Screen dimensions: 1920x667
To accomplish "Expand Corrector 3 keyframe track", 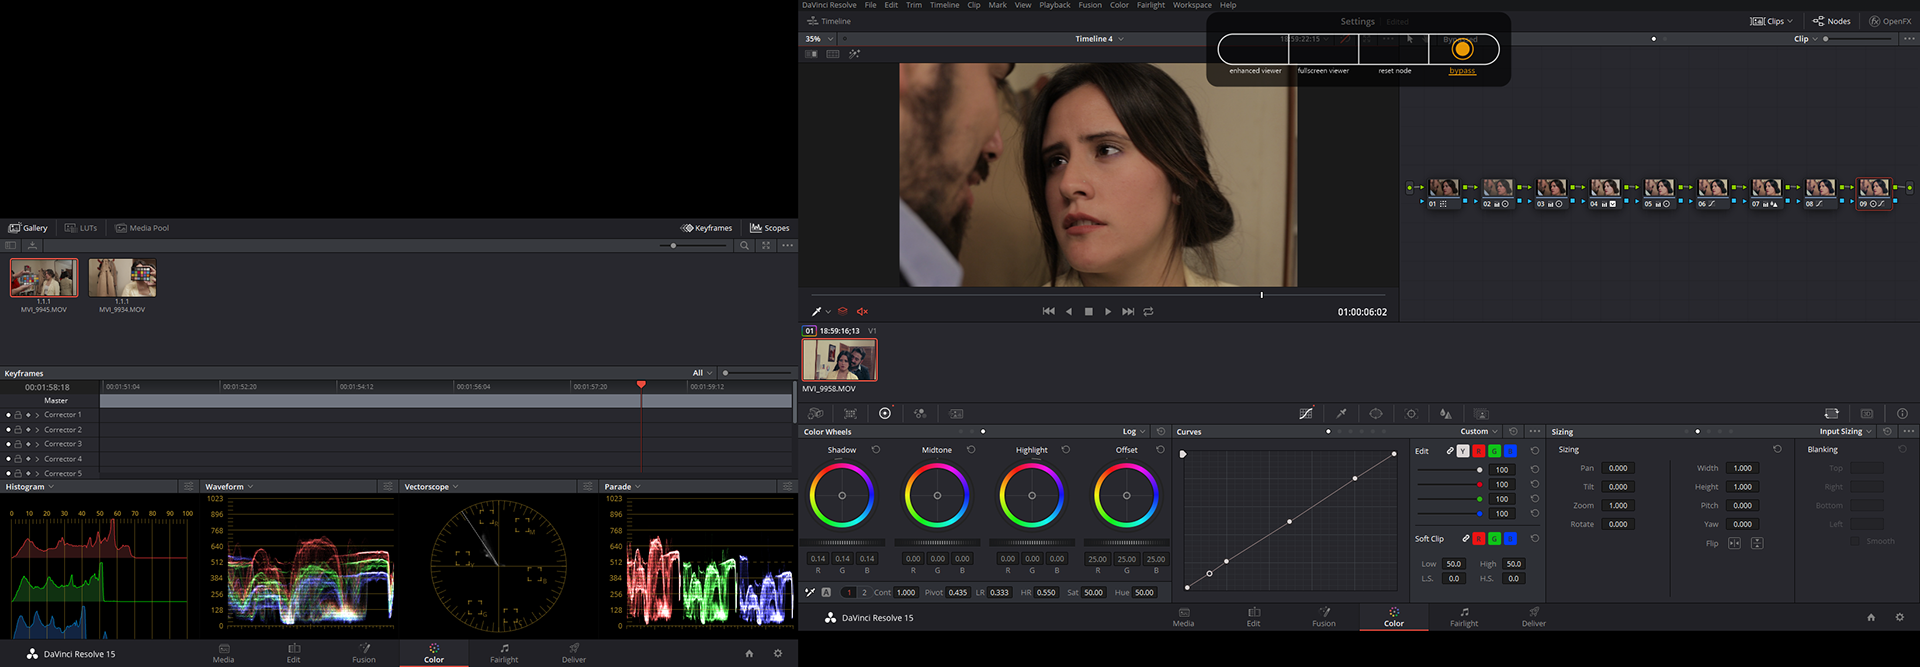I will (37, 444).
